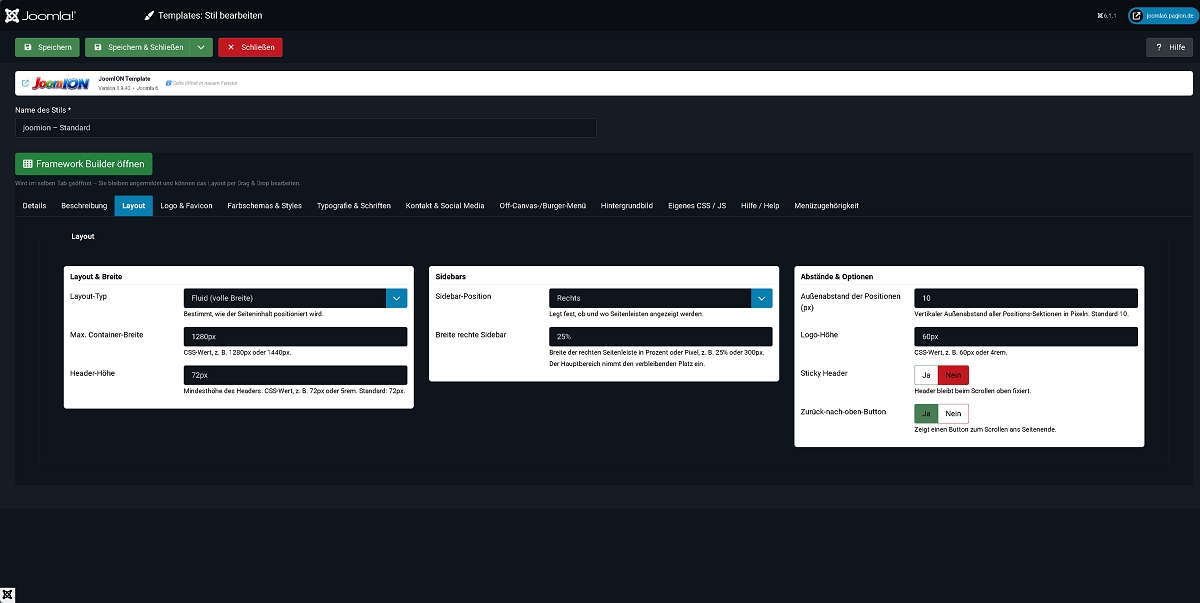
Task: Edit the Außenabstand der Positionen field
Action: 1026,298
